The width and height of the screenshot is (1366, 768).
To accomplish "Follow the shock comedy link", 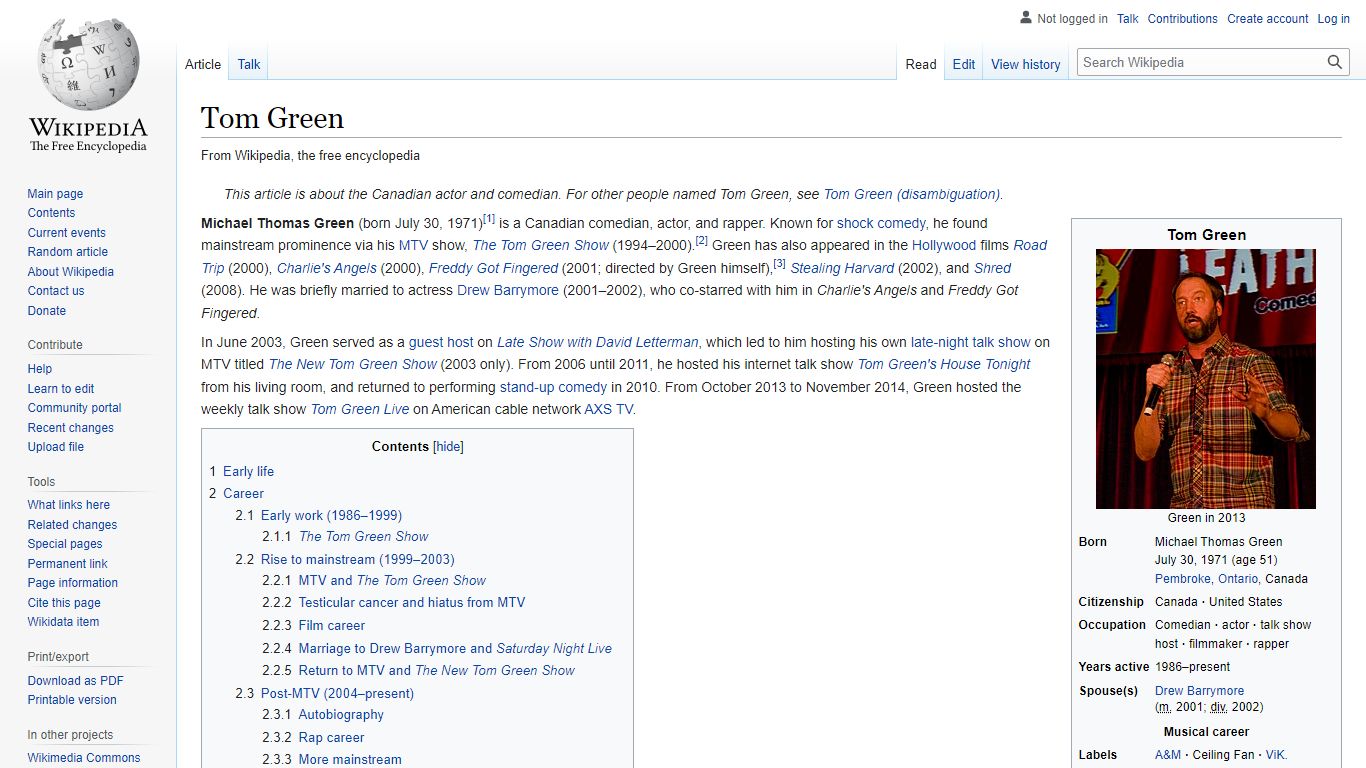I will 881,223.
